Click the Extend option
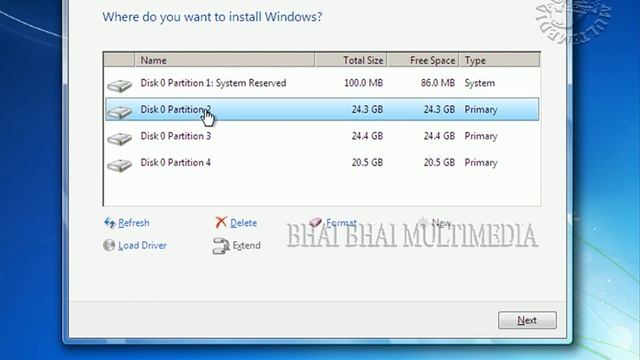The width and height of the screenshot is (640, 360). coord(247,245)
